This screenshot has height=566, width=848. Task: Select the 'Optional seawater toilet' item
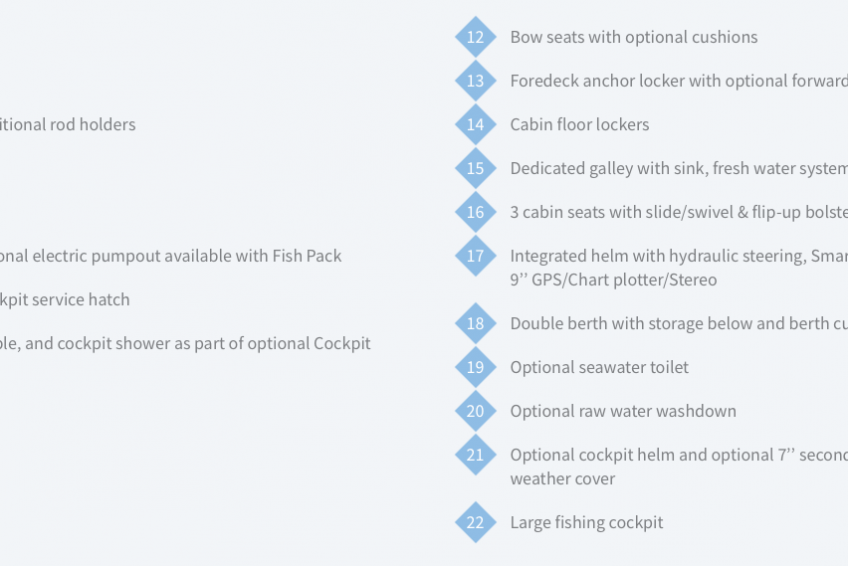(x=599, y=368)
